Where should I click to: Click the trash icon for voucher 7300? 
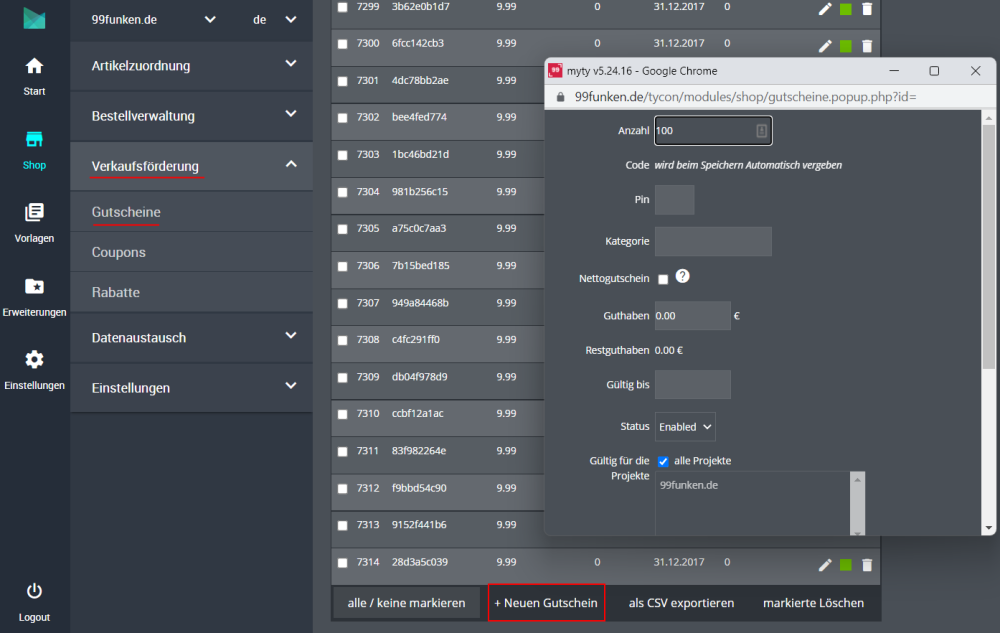[867, 45]
